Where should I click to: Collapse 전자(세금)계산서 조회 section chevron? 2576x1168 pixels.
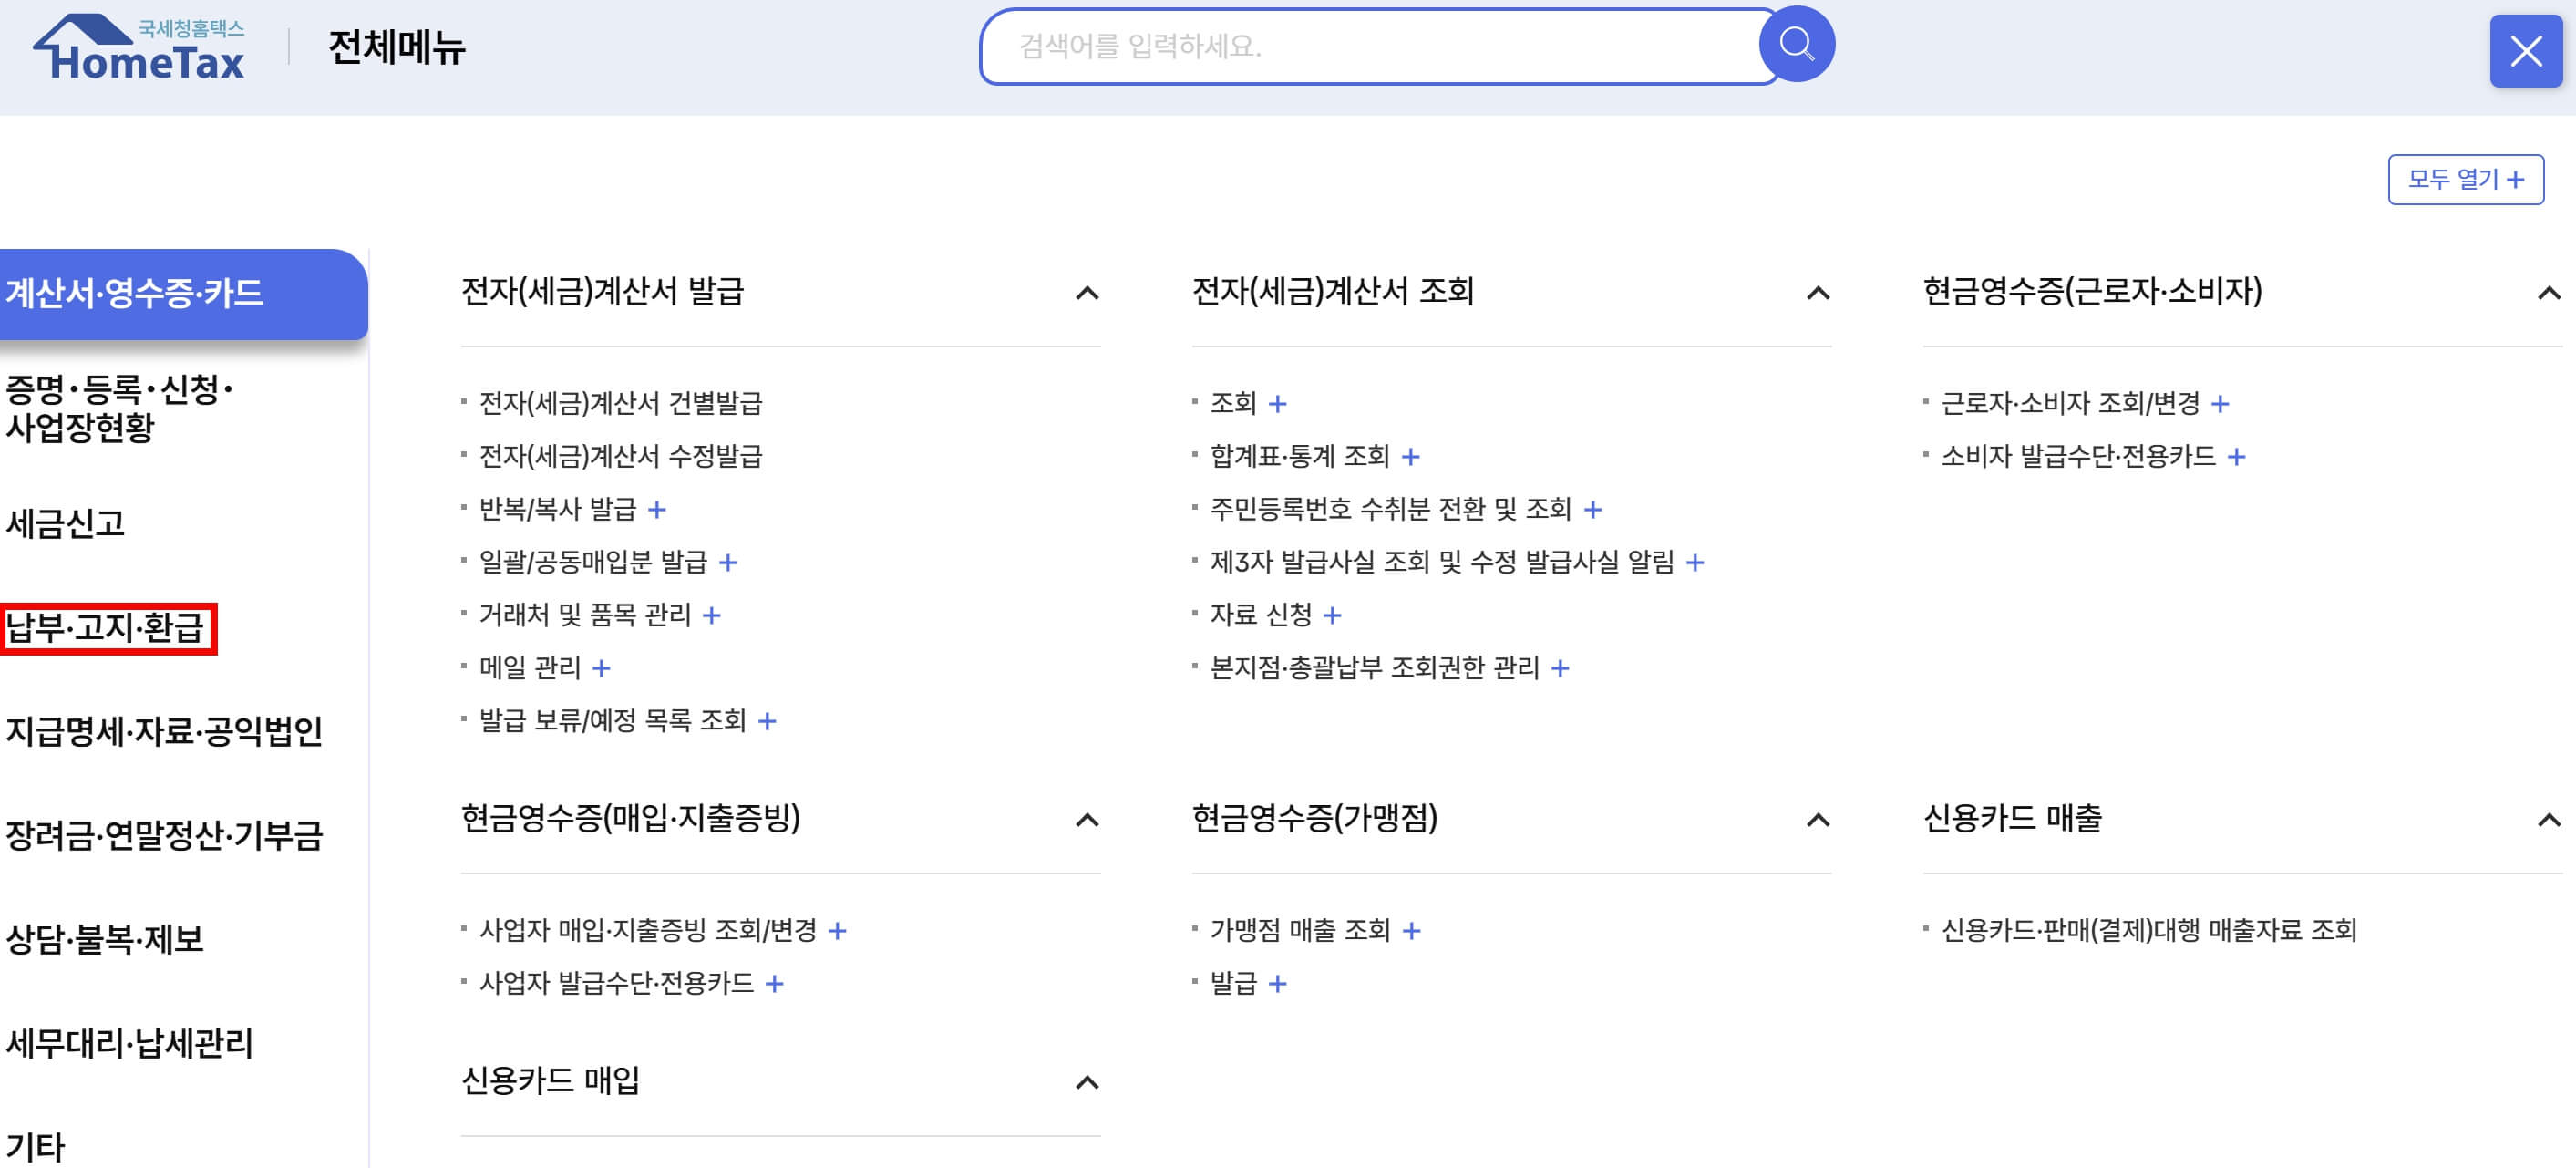coord(1818,293)
